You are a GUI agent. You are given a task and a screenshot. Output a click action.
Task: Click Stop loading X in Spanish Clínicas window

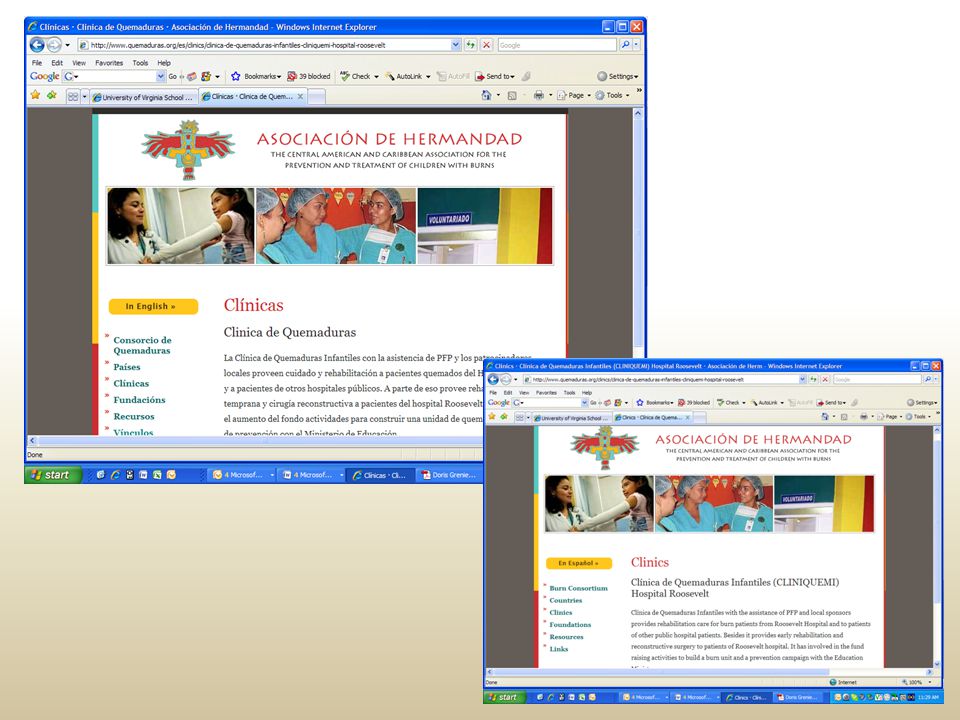[x=486, y=45]
